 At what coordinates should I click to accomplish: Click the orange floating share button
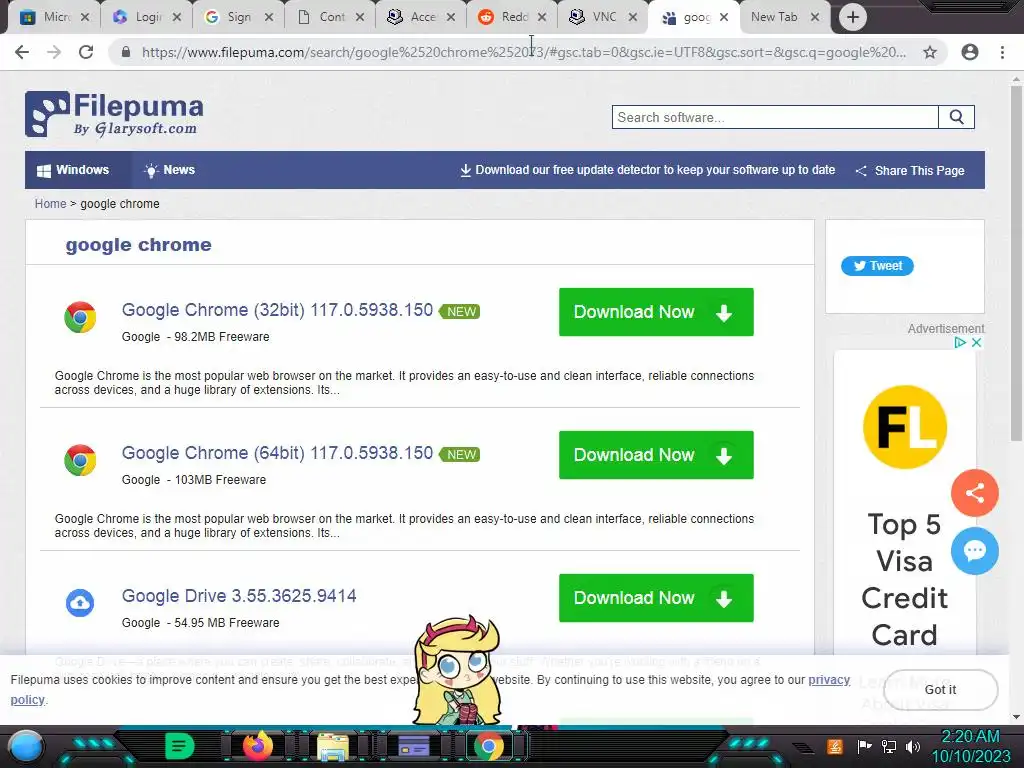[x=974, y=493]
